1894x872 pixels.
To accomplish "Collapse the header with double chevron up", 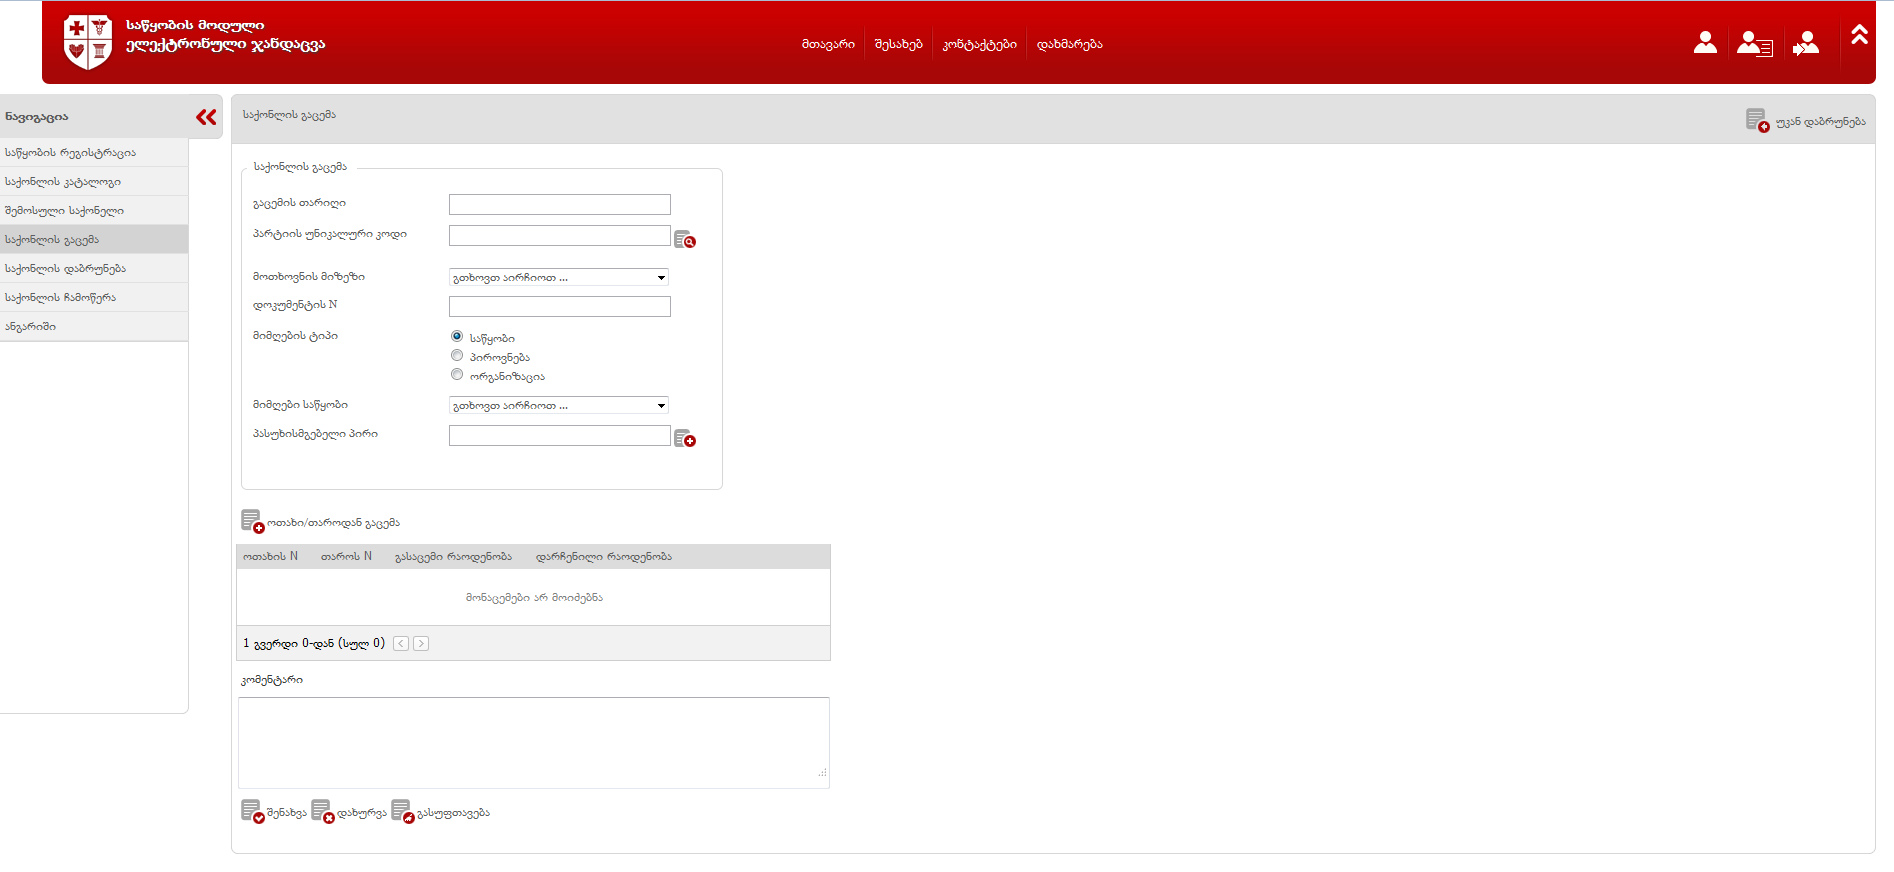I will click(x=1859, y=35).
